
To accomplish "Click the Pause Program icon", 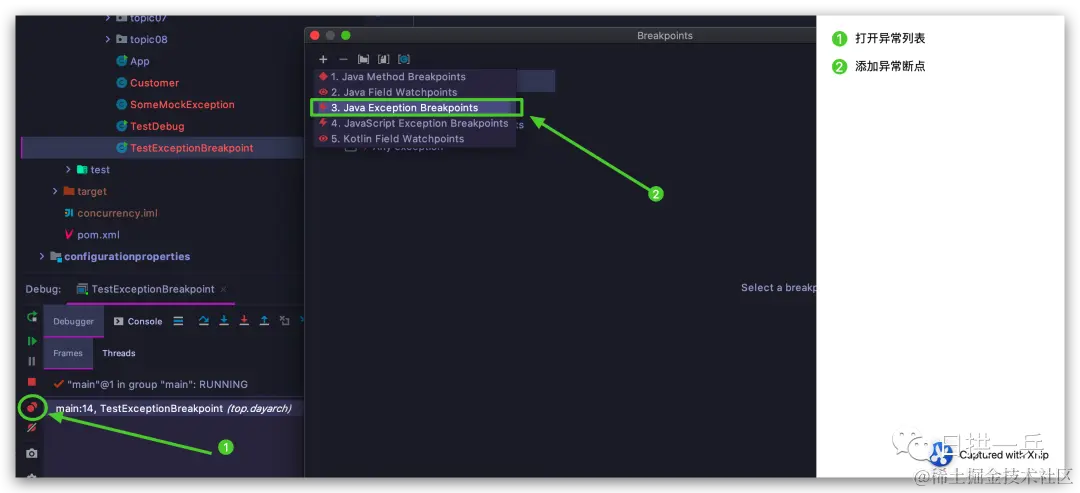I will (32, 361).
